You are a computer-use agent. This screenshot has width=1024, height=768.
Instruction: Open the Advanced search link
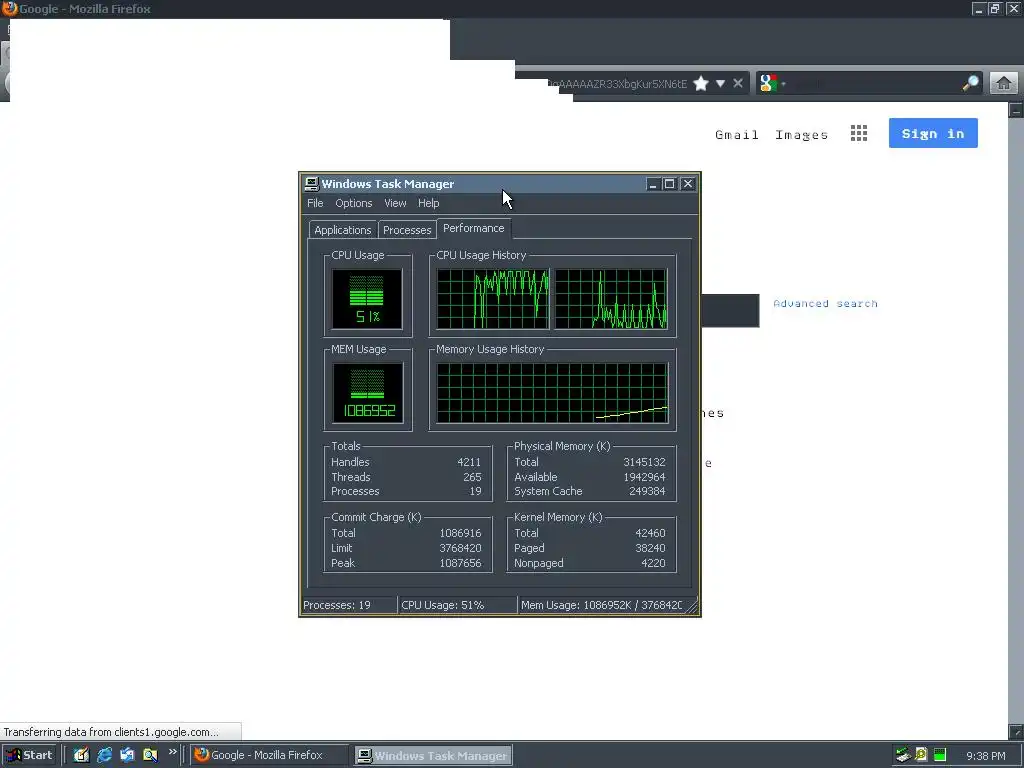(825, 304)
